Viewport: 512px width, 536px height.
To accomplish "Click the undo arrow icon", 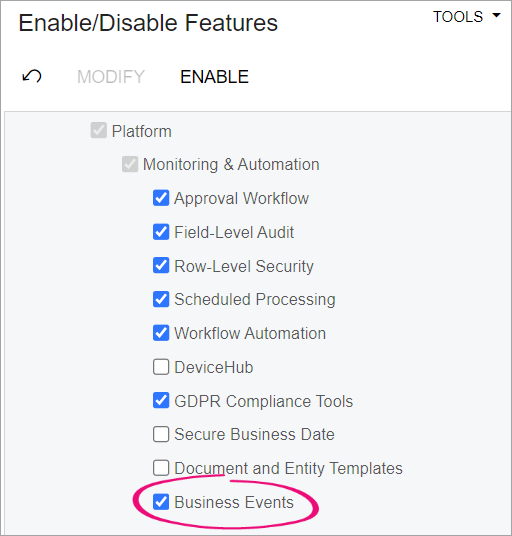I will [x=32, y=76].
